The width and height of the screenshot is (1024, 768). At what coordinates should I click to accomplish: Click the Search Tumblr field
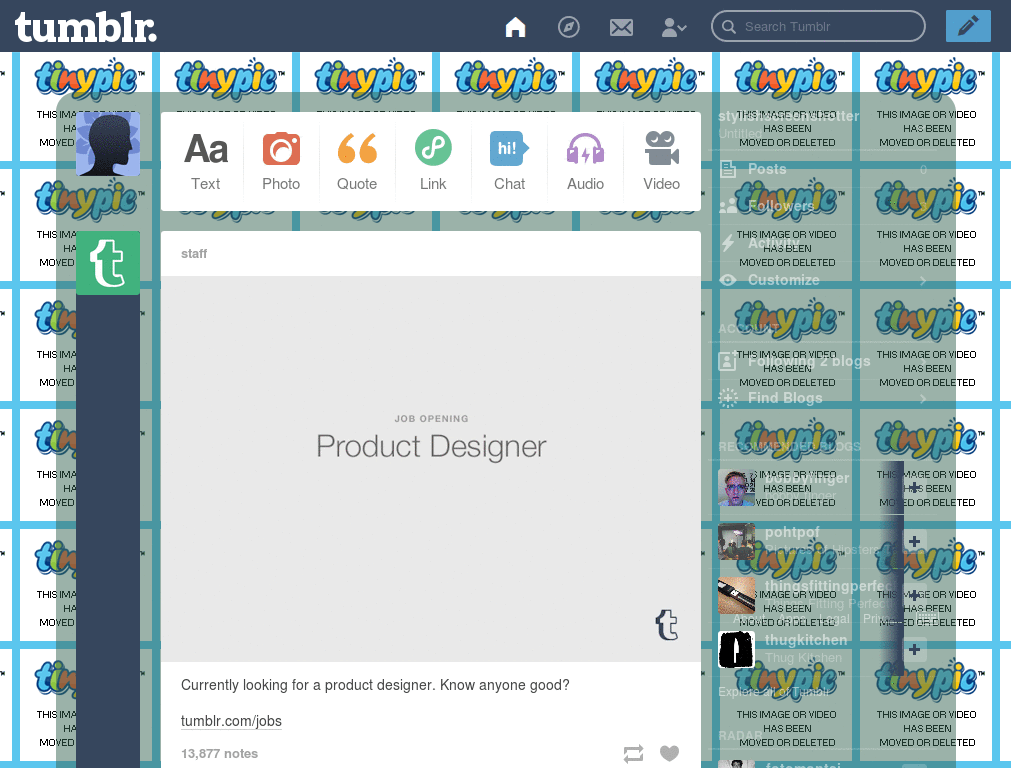coord(818,27)
